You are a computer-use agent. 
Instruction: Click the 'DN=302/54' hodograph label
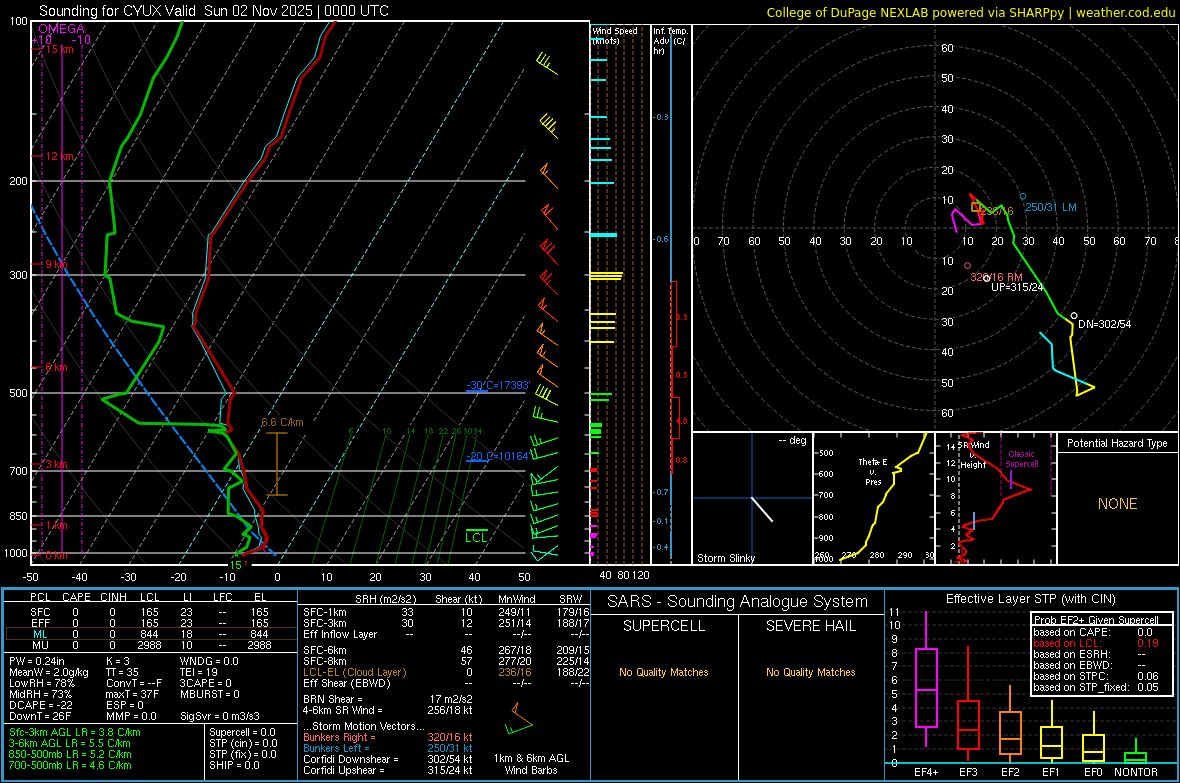coord(1104,324)
